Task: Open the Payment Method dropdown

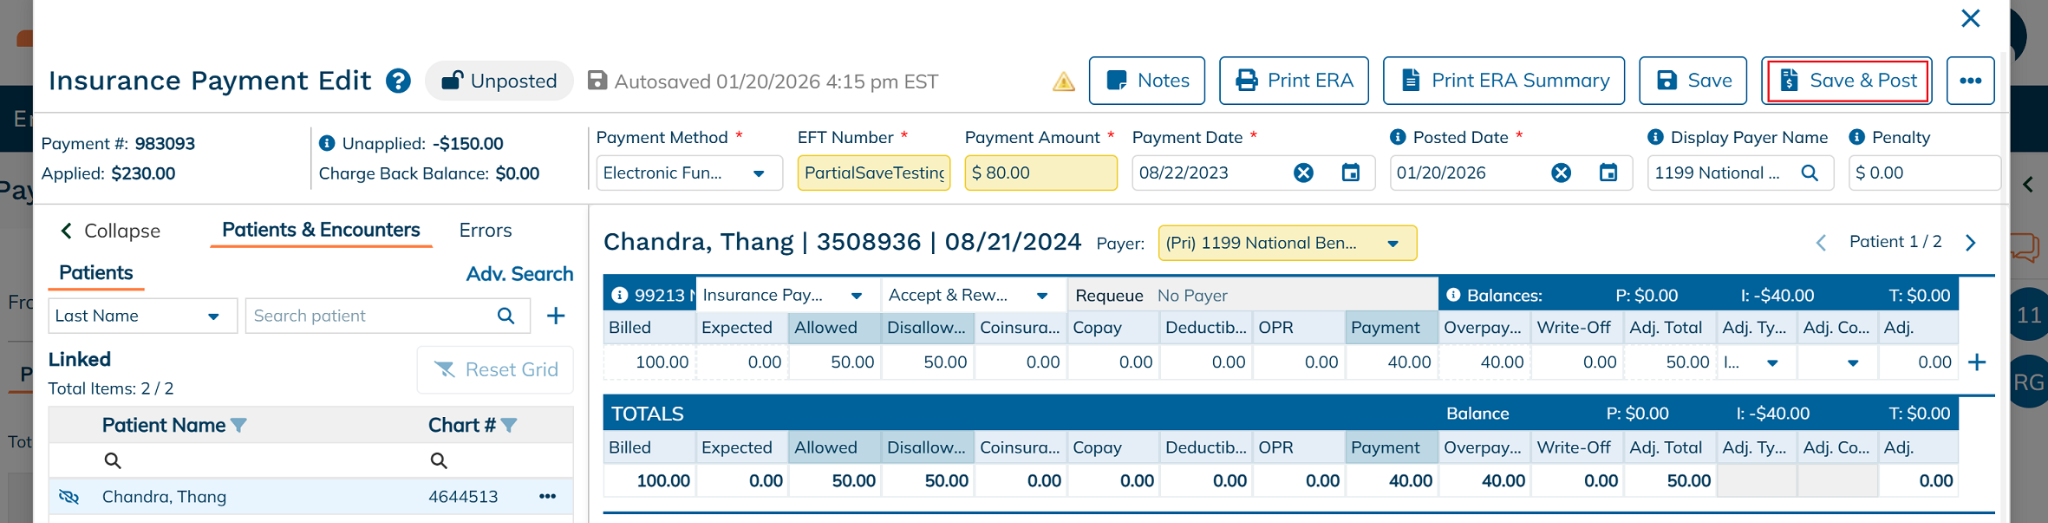Action: tap(758, 173)
